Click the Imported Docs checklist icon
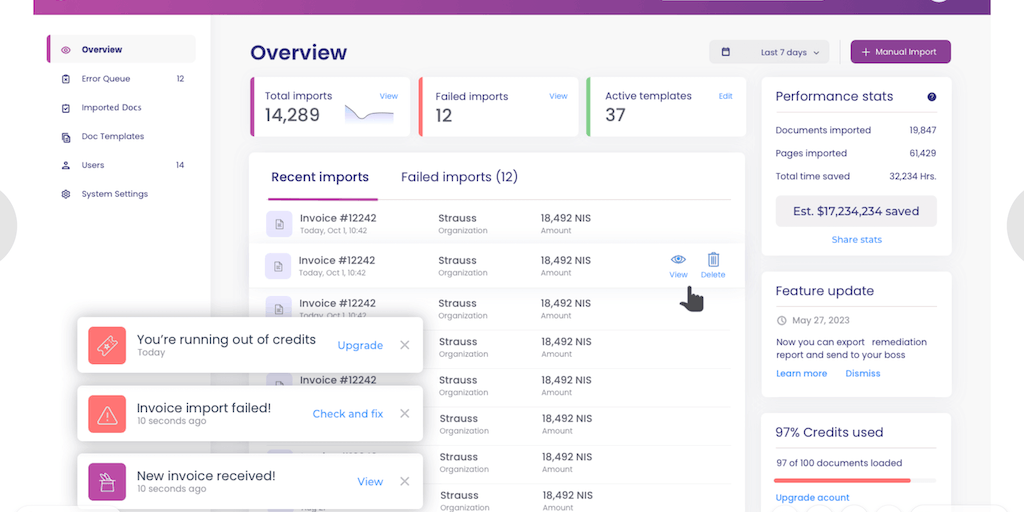1024x512 pixels. [x=65, y=108]
